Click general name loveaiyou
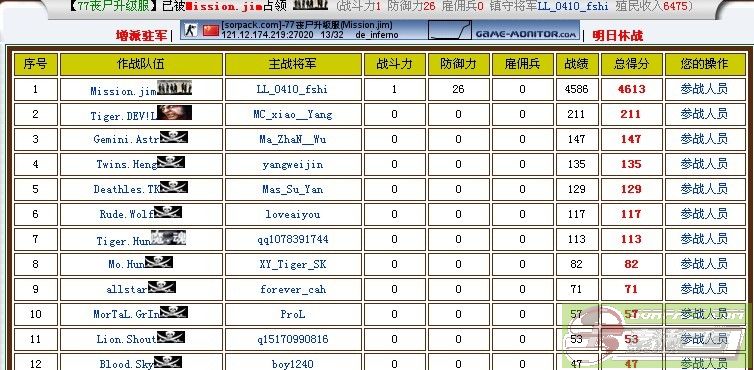This screenshot has width=754, height=370. [x=292, y=215]
